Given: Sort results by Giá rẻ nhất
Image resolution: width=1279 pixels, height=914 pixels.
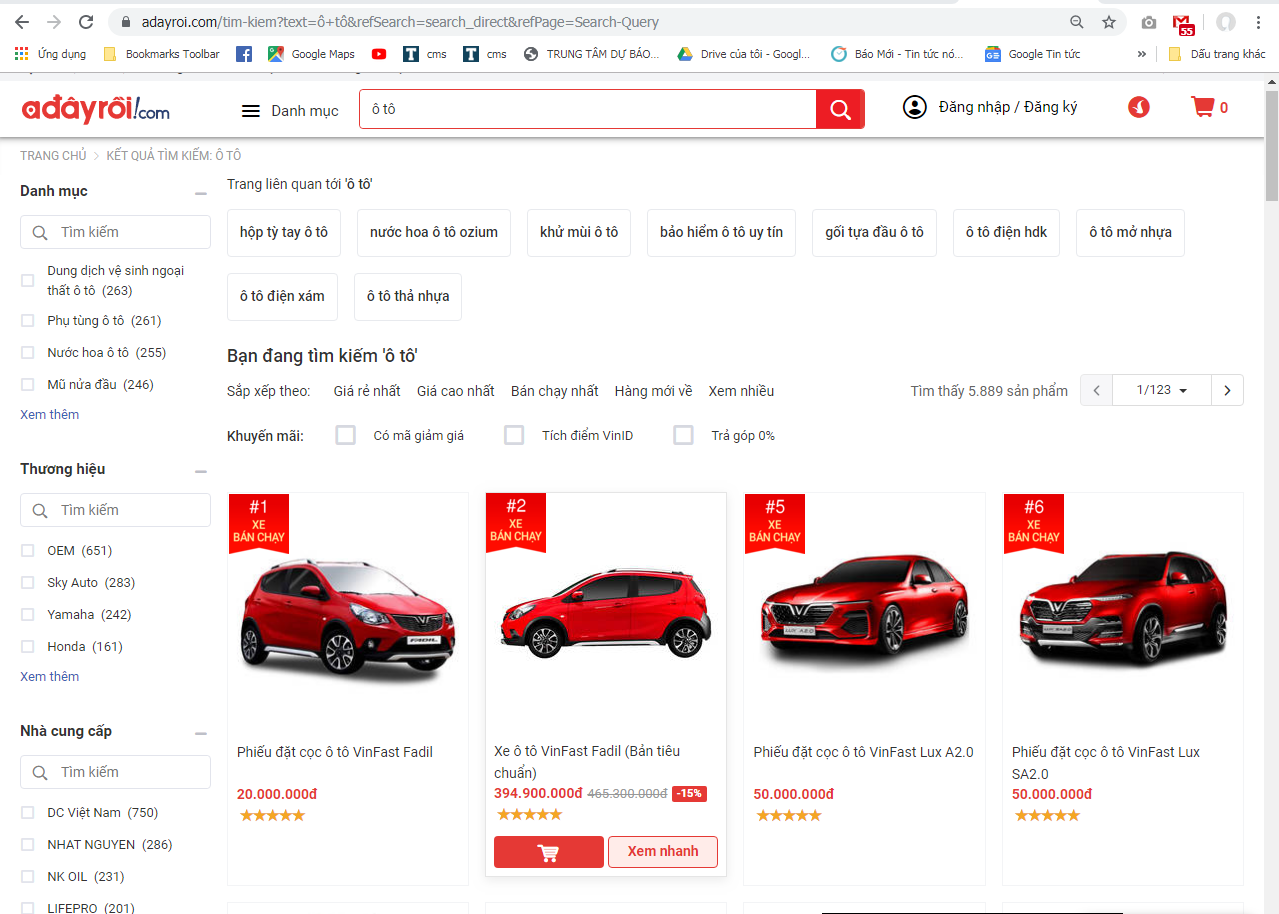Looking at the screenshot, I should click(x=366, y=391).
